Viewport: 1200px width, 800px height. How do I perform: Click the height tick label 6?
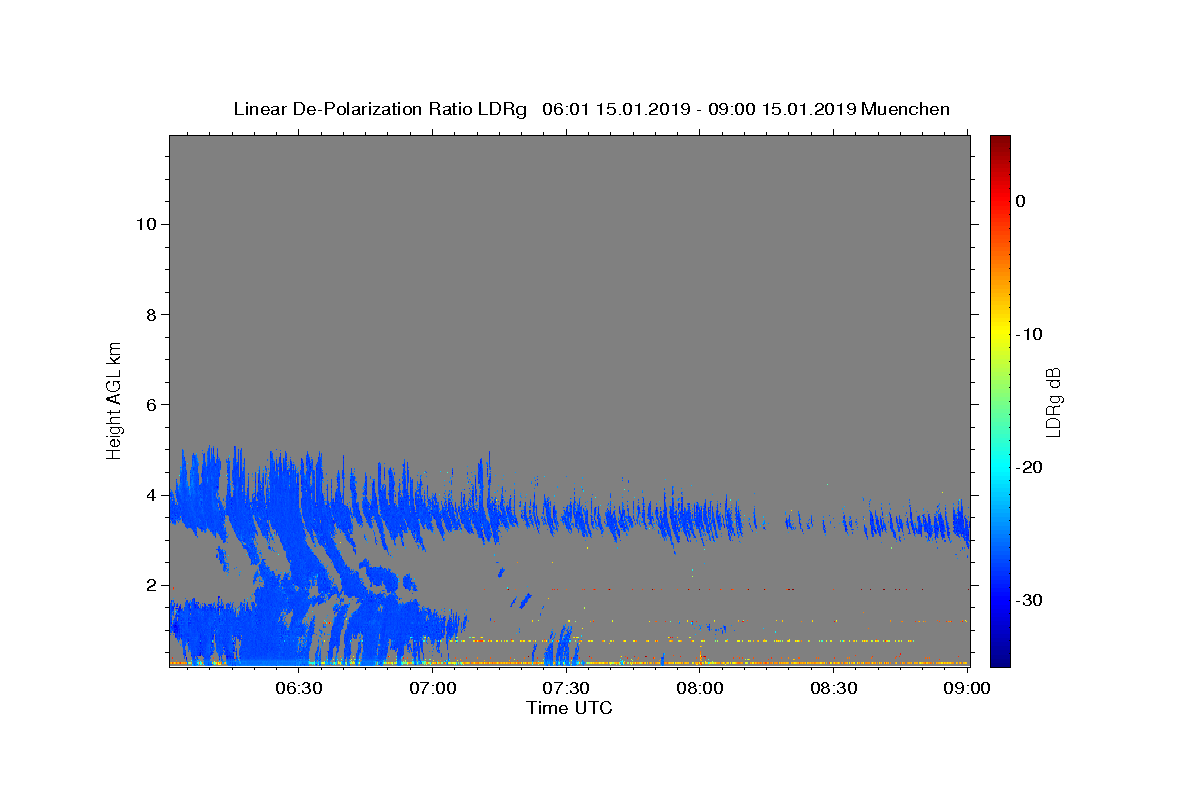pos(150,404)
